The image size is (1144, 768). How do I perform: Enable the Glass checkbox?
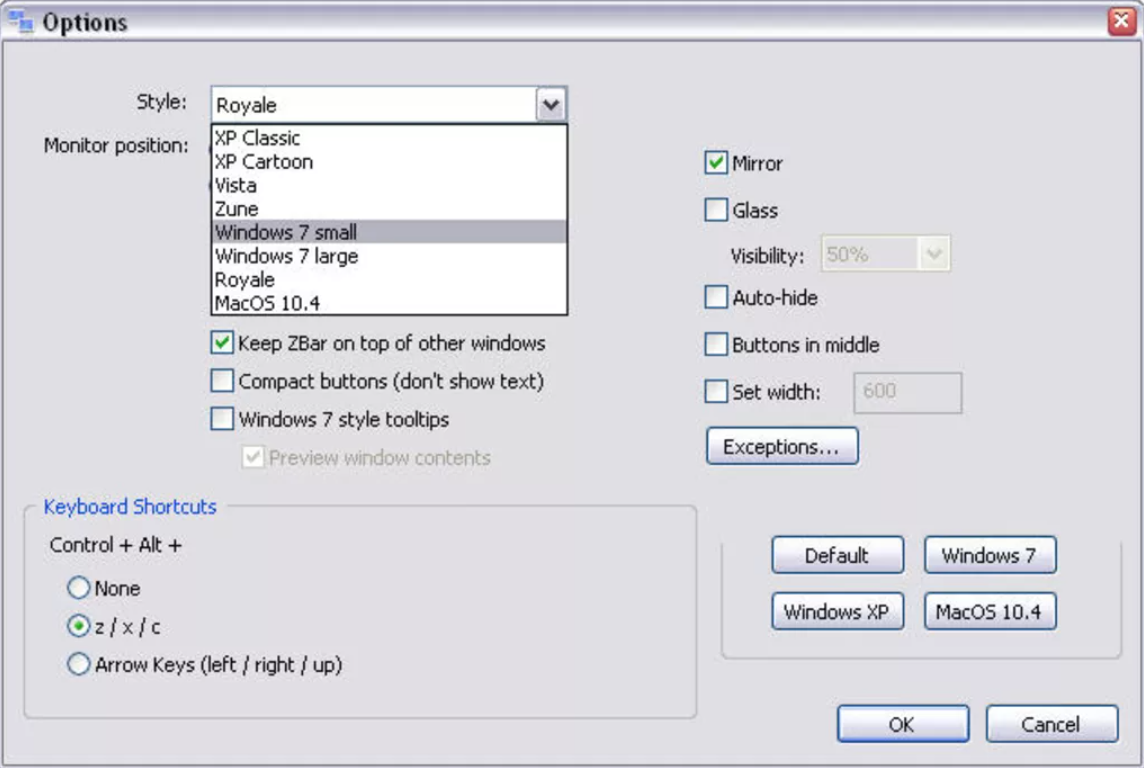pos(716,210)
